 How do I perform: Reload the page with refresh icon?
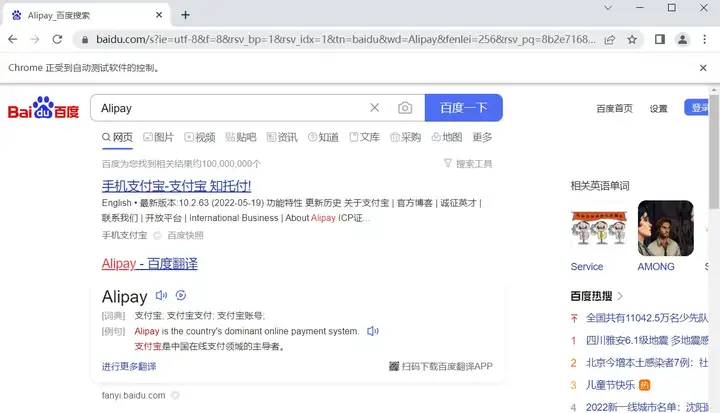coord(57,40)
